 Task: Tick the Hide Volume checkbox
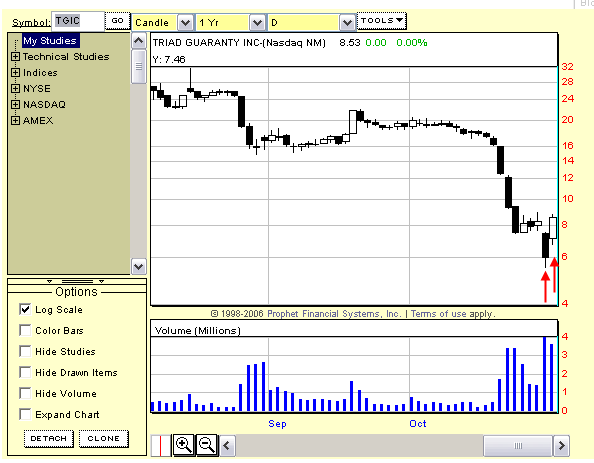click(25, 393)
